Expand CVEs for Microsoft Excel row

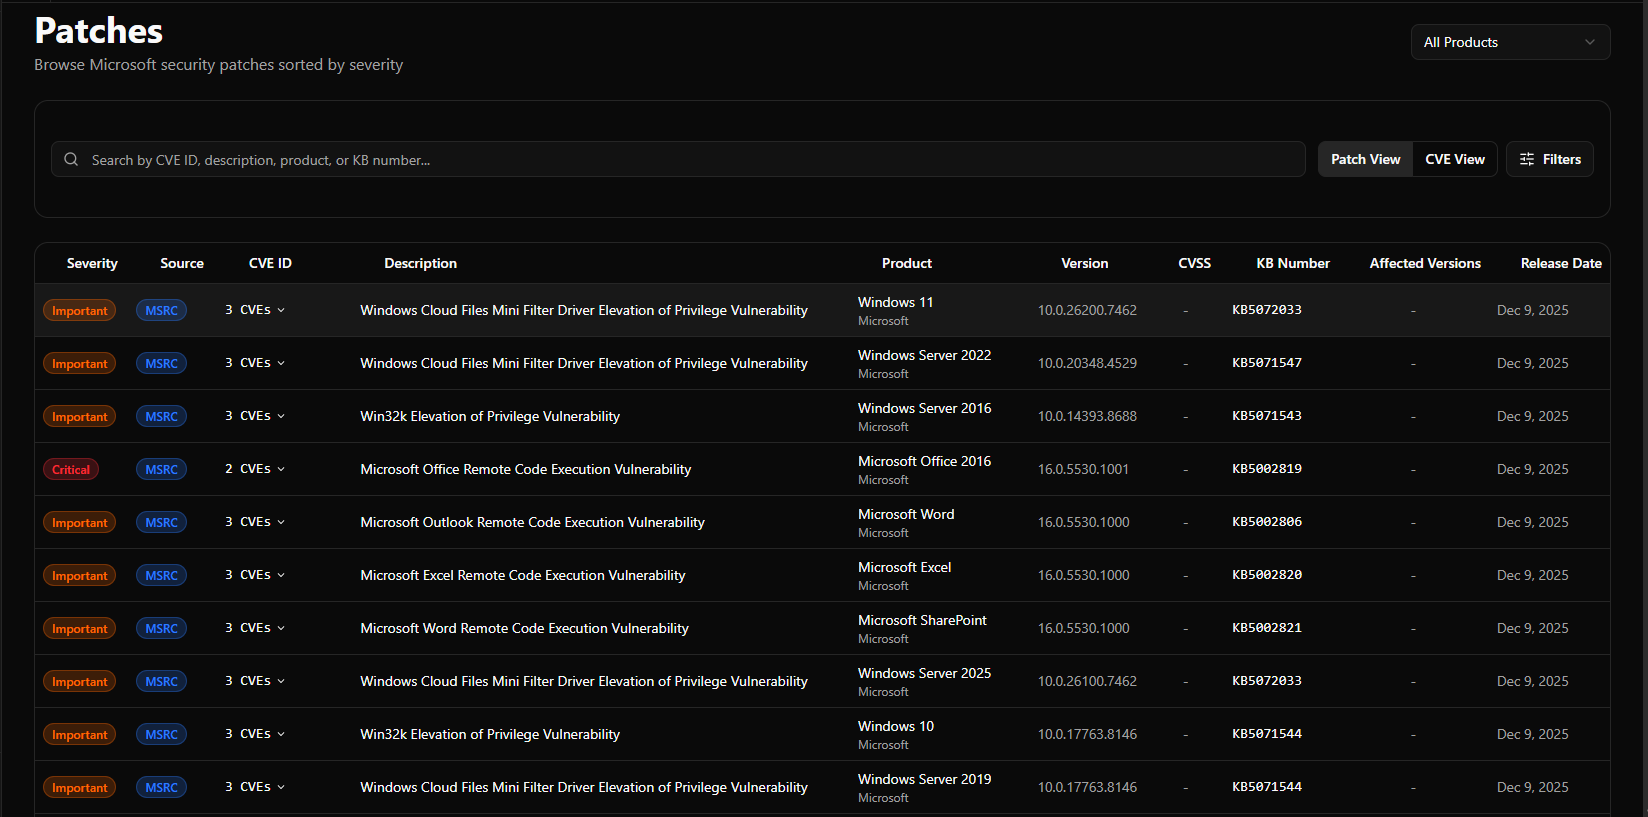(255, 575)
